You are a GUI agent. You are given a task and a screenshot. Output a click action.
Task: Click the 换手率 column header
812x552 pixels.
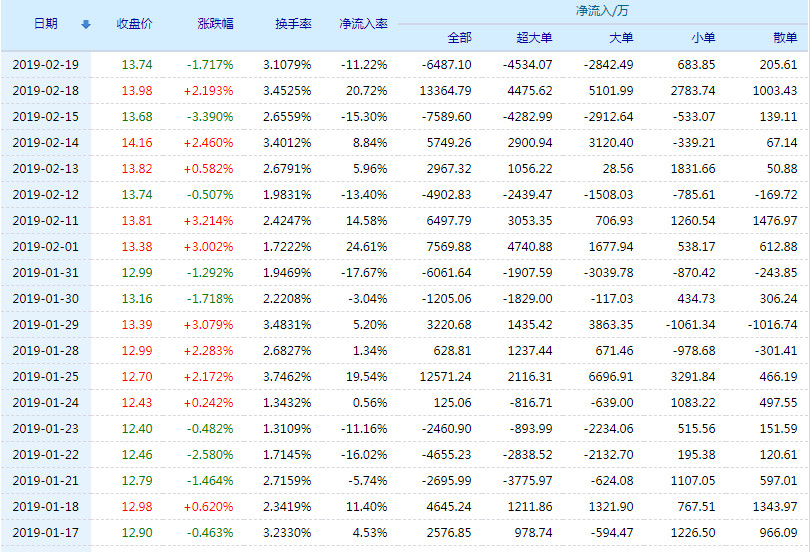[x=292, y=24]
